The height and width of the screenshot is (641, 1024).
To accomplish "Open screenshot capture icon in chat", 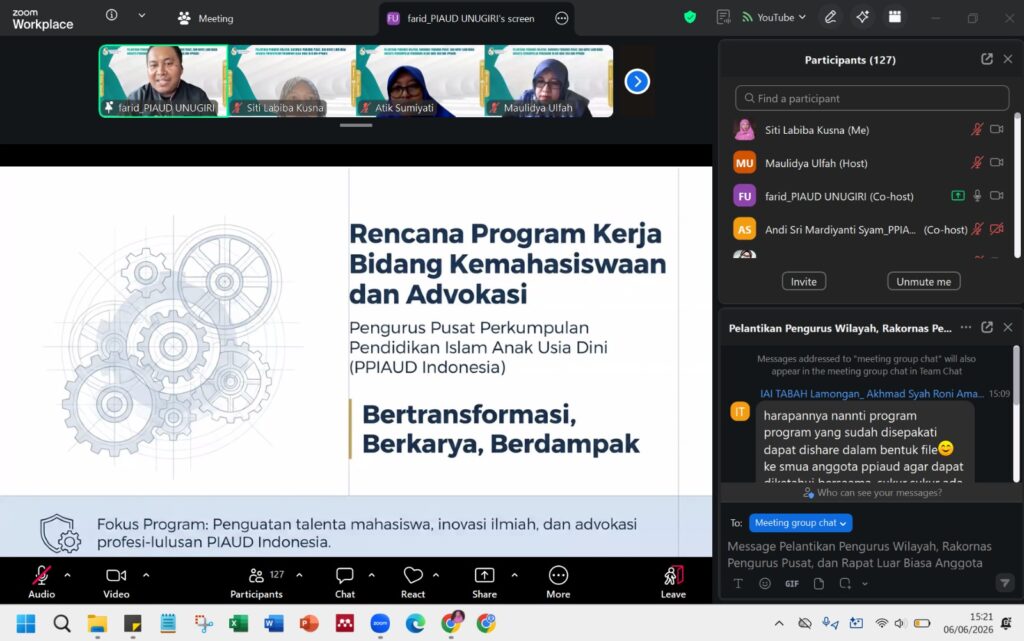I will [845, 584].
